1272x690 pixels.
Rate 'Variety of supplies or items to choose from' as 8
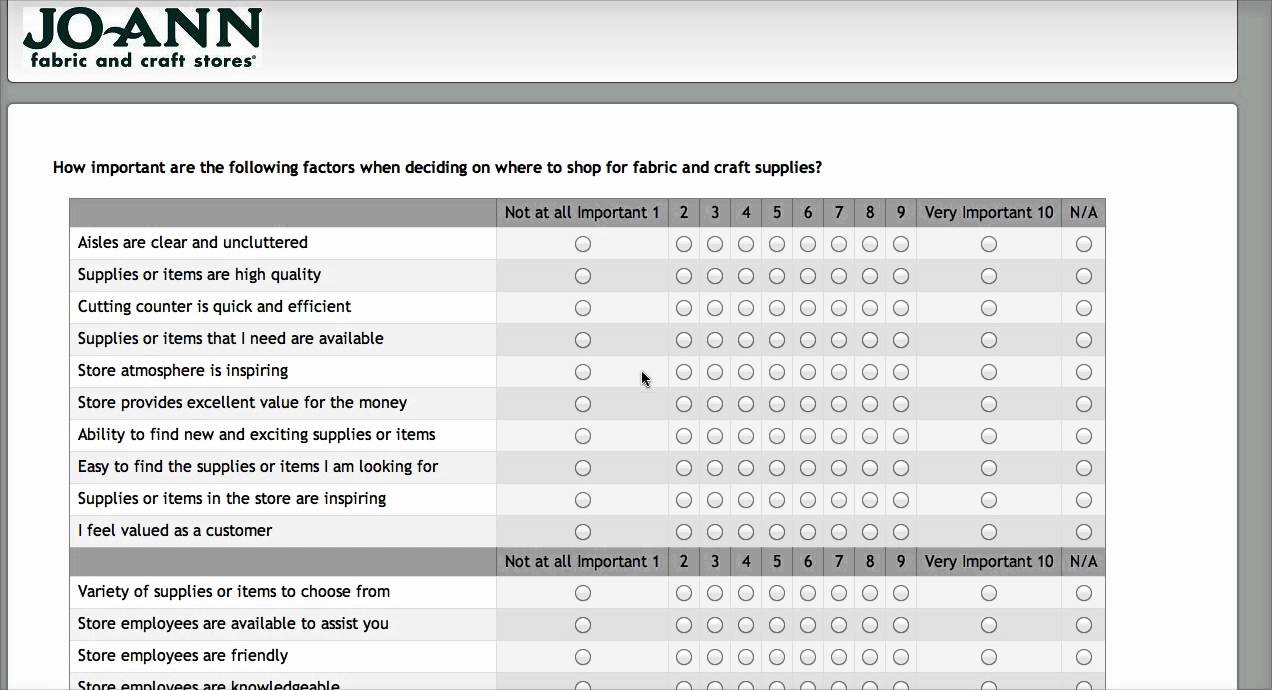[870, 593]
